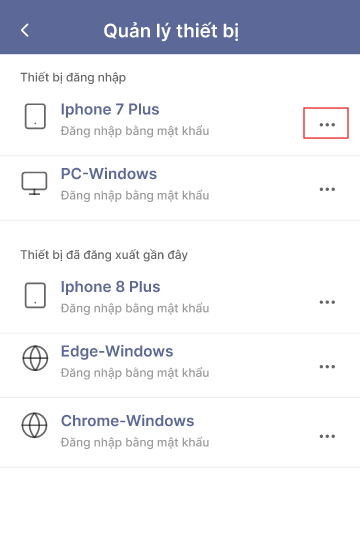The height and width of the screenshot is (547, 360).
Task: Select the Chrome-Windows device name
Action: click(127, 421)
